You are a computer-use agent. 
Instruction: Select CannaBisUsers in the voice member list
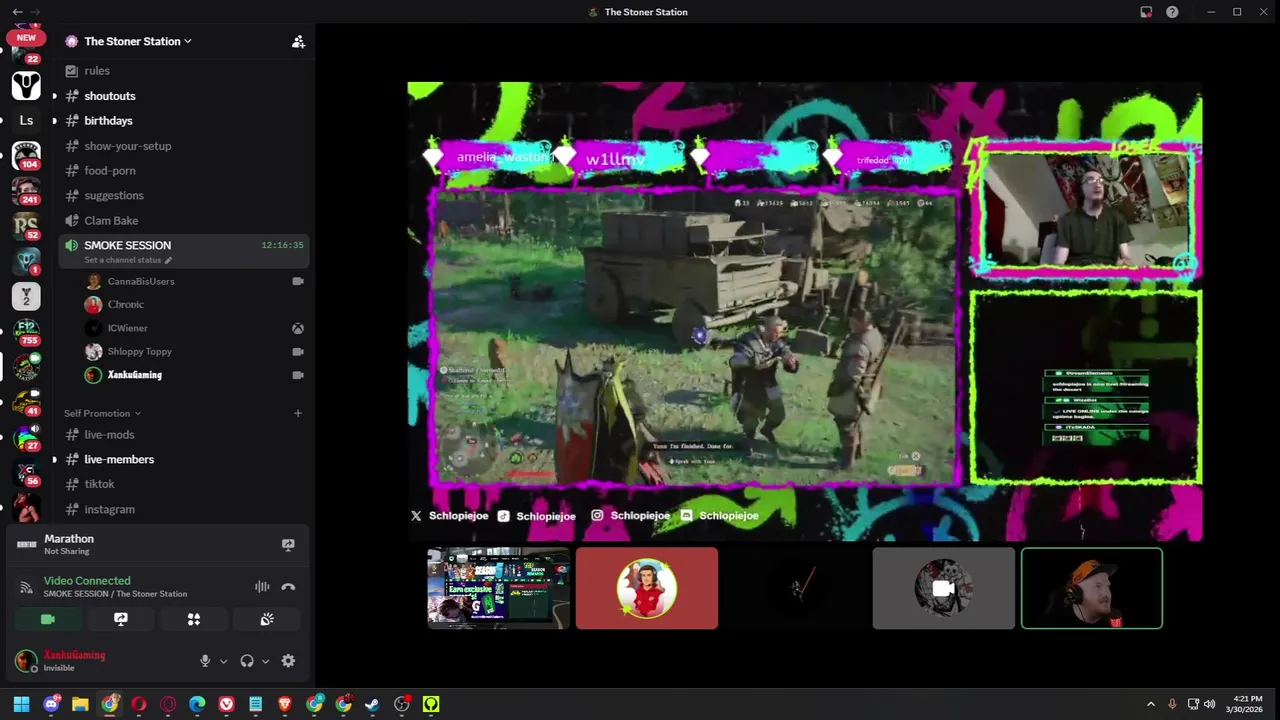[x=141, y=282]
